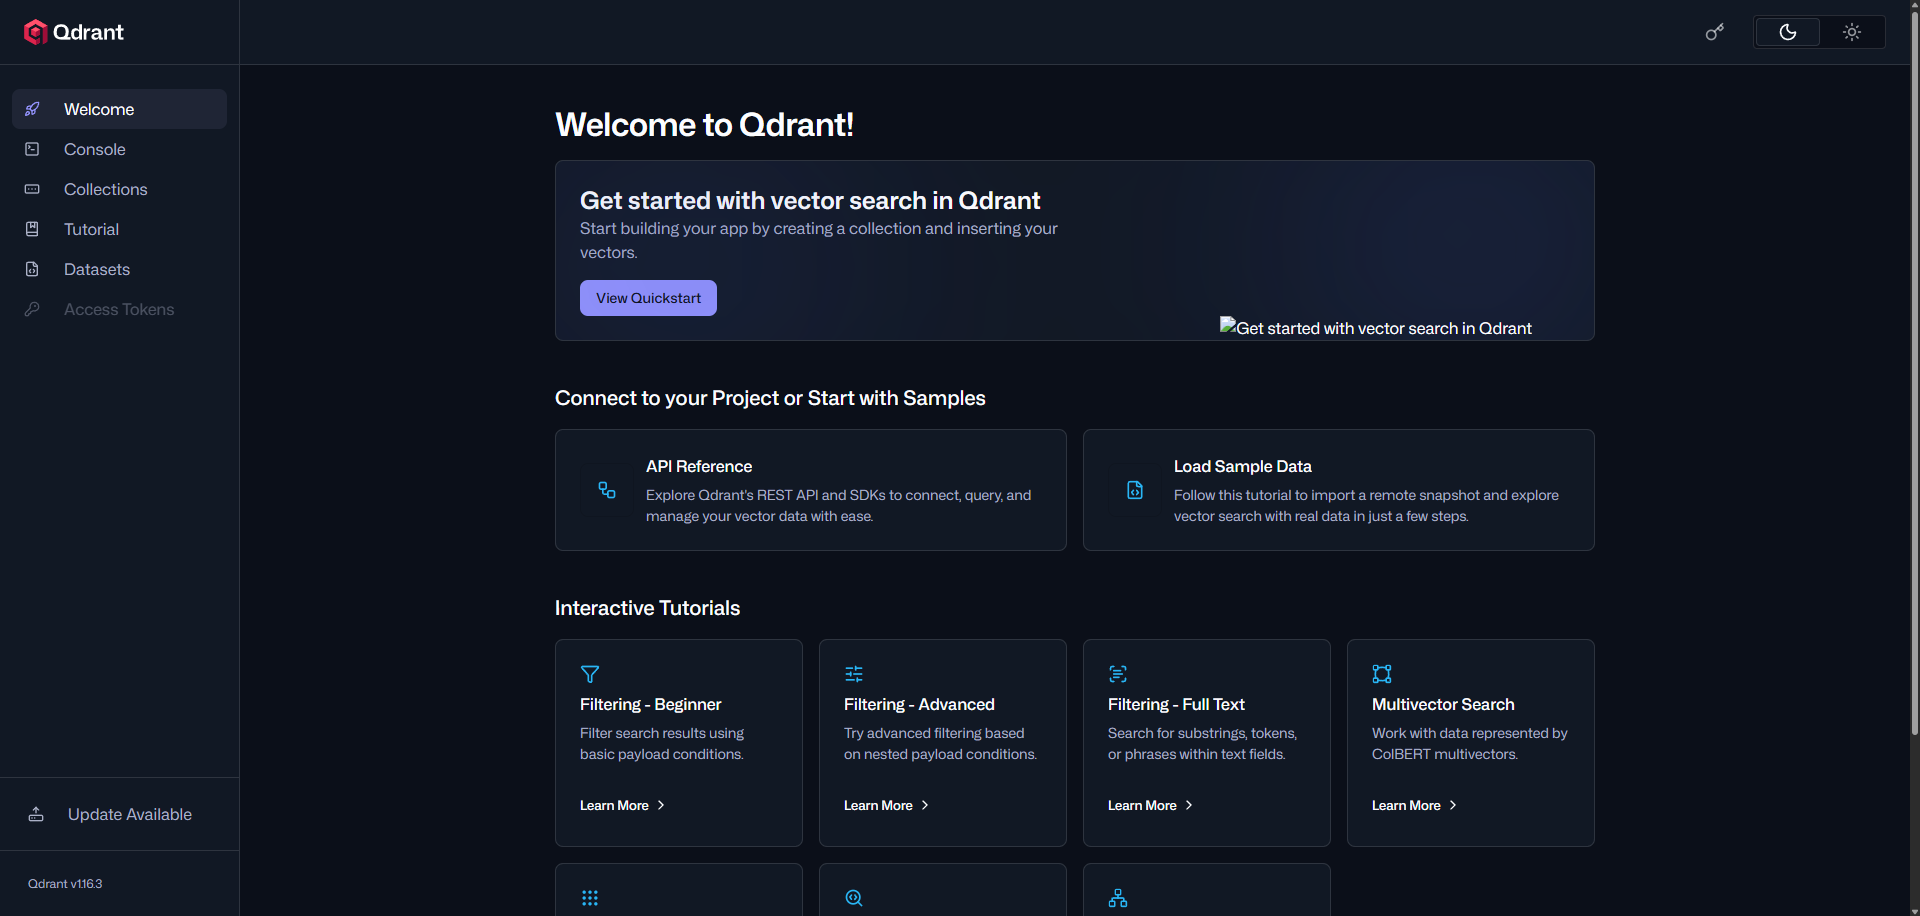Go to Collections in the sidebar
Viewport: 1920px width, 916px height.
pos(119,189)
